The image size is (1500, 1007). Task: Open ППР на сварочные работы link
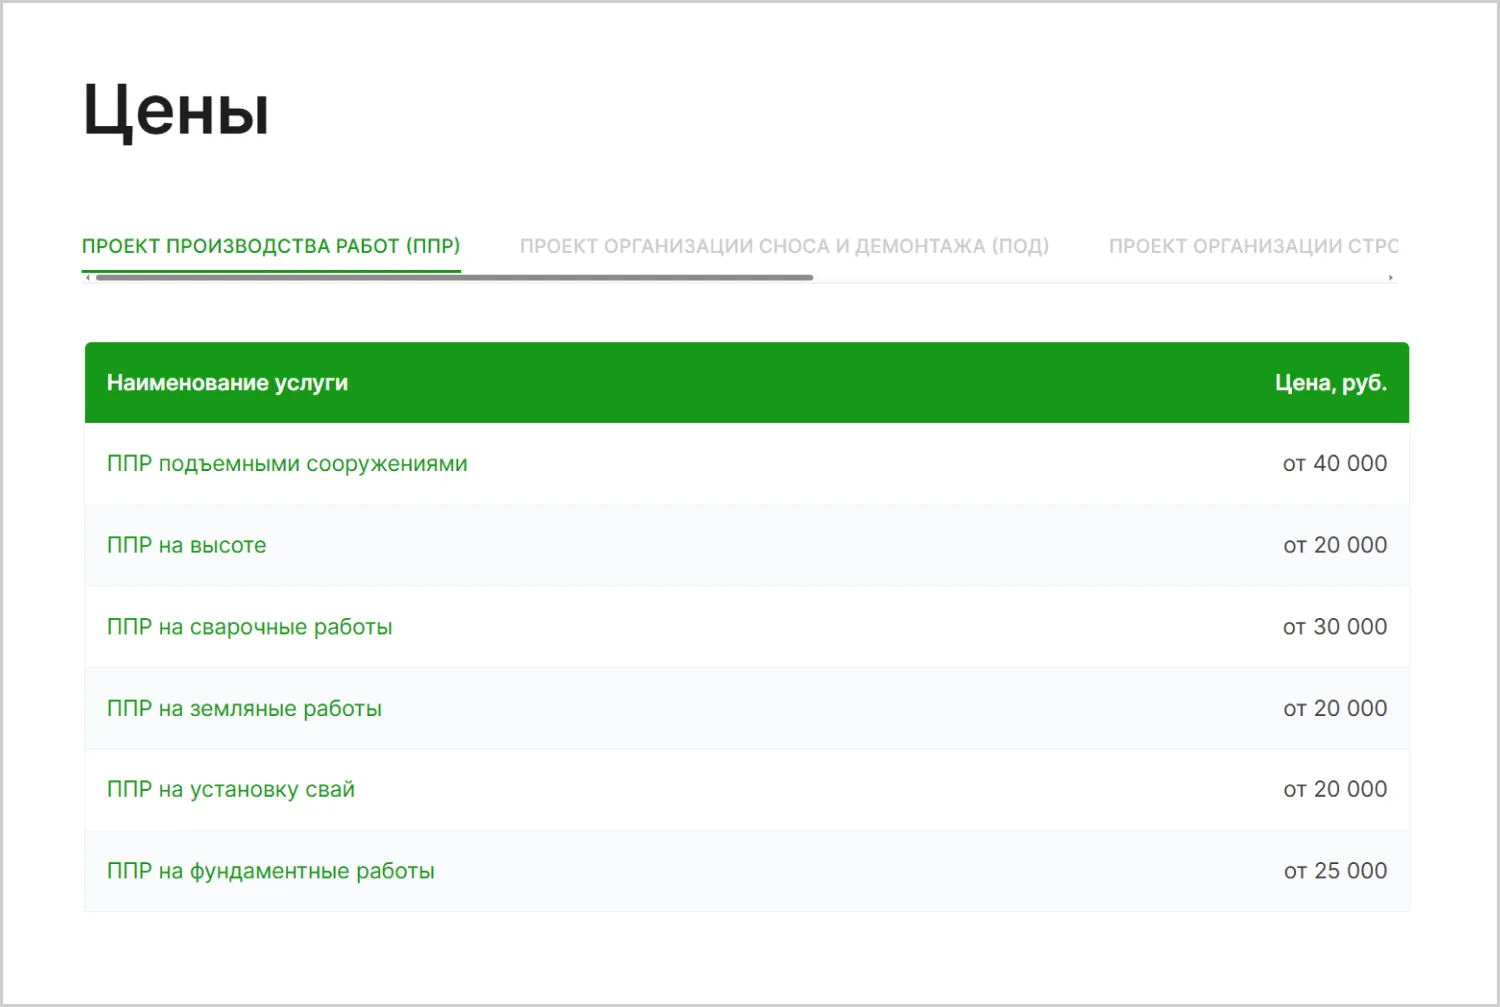pos(249,627)
